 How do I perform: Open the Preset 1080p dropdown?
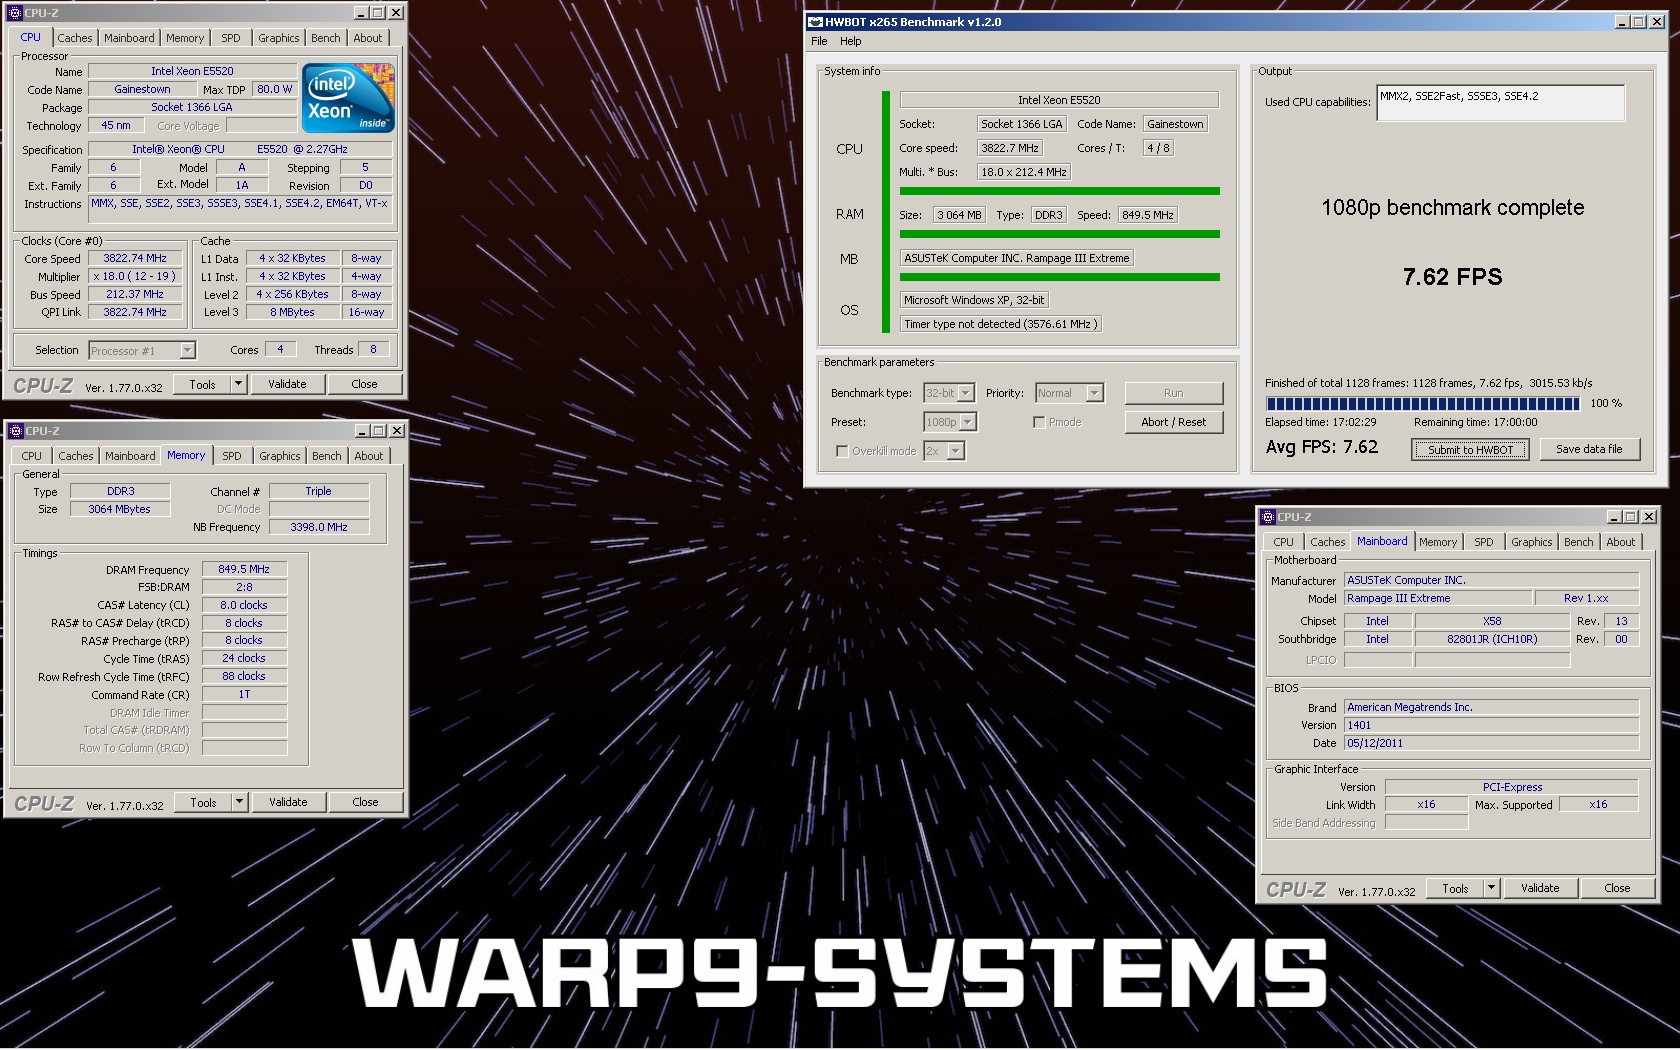tap(950, 422)
